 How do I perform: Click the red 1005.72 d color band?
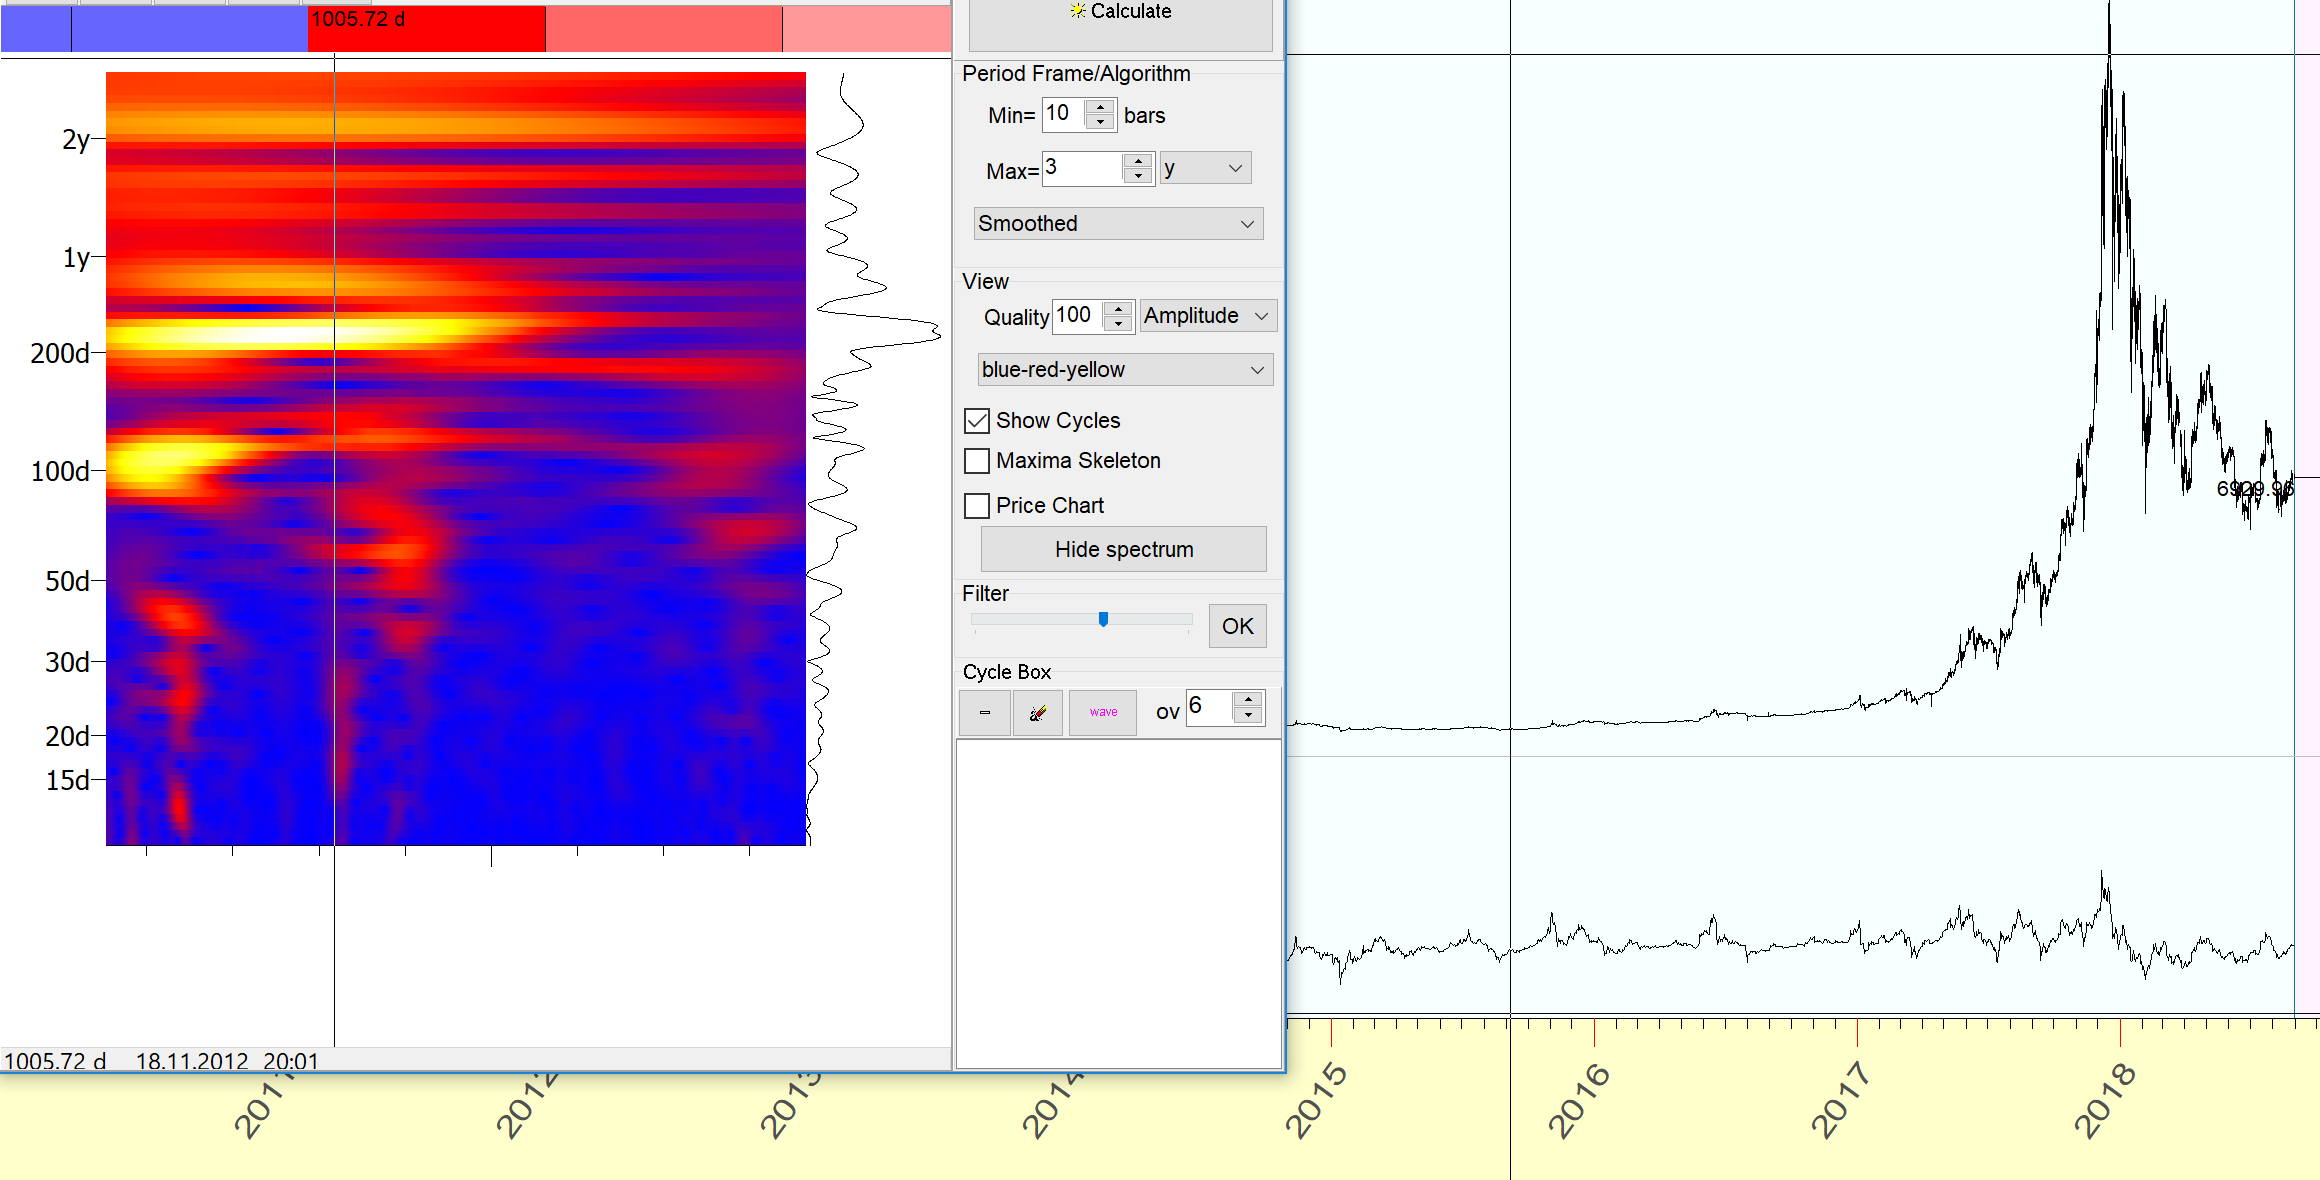point(426,30)
